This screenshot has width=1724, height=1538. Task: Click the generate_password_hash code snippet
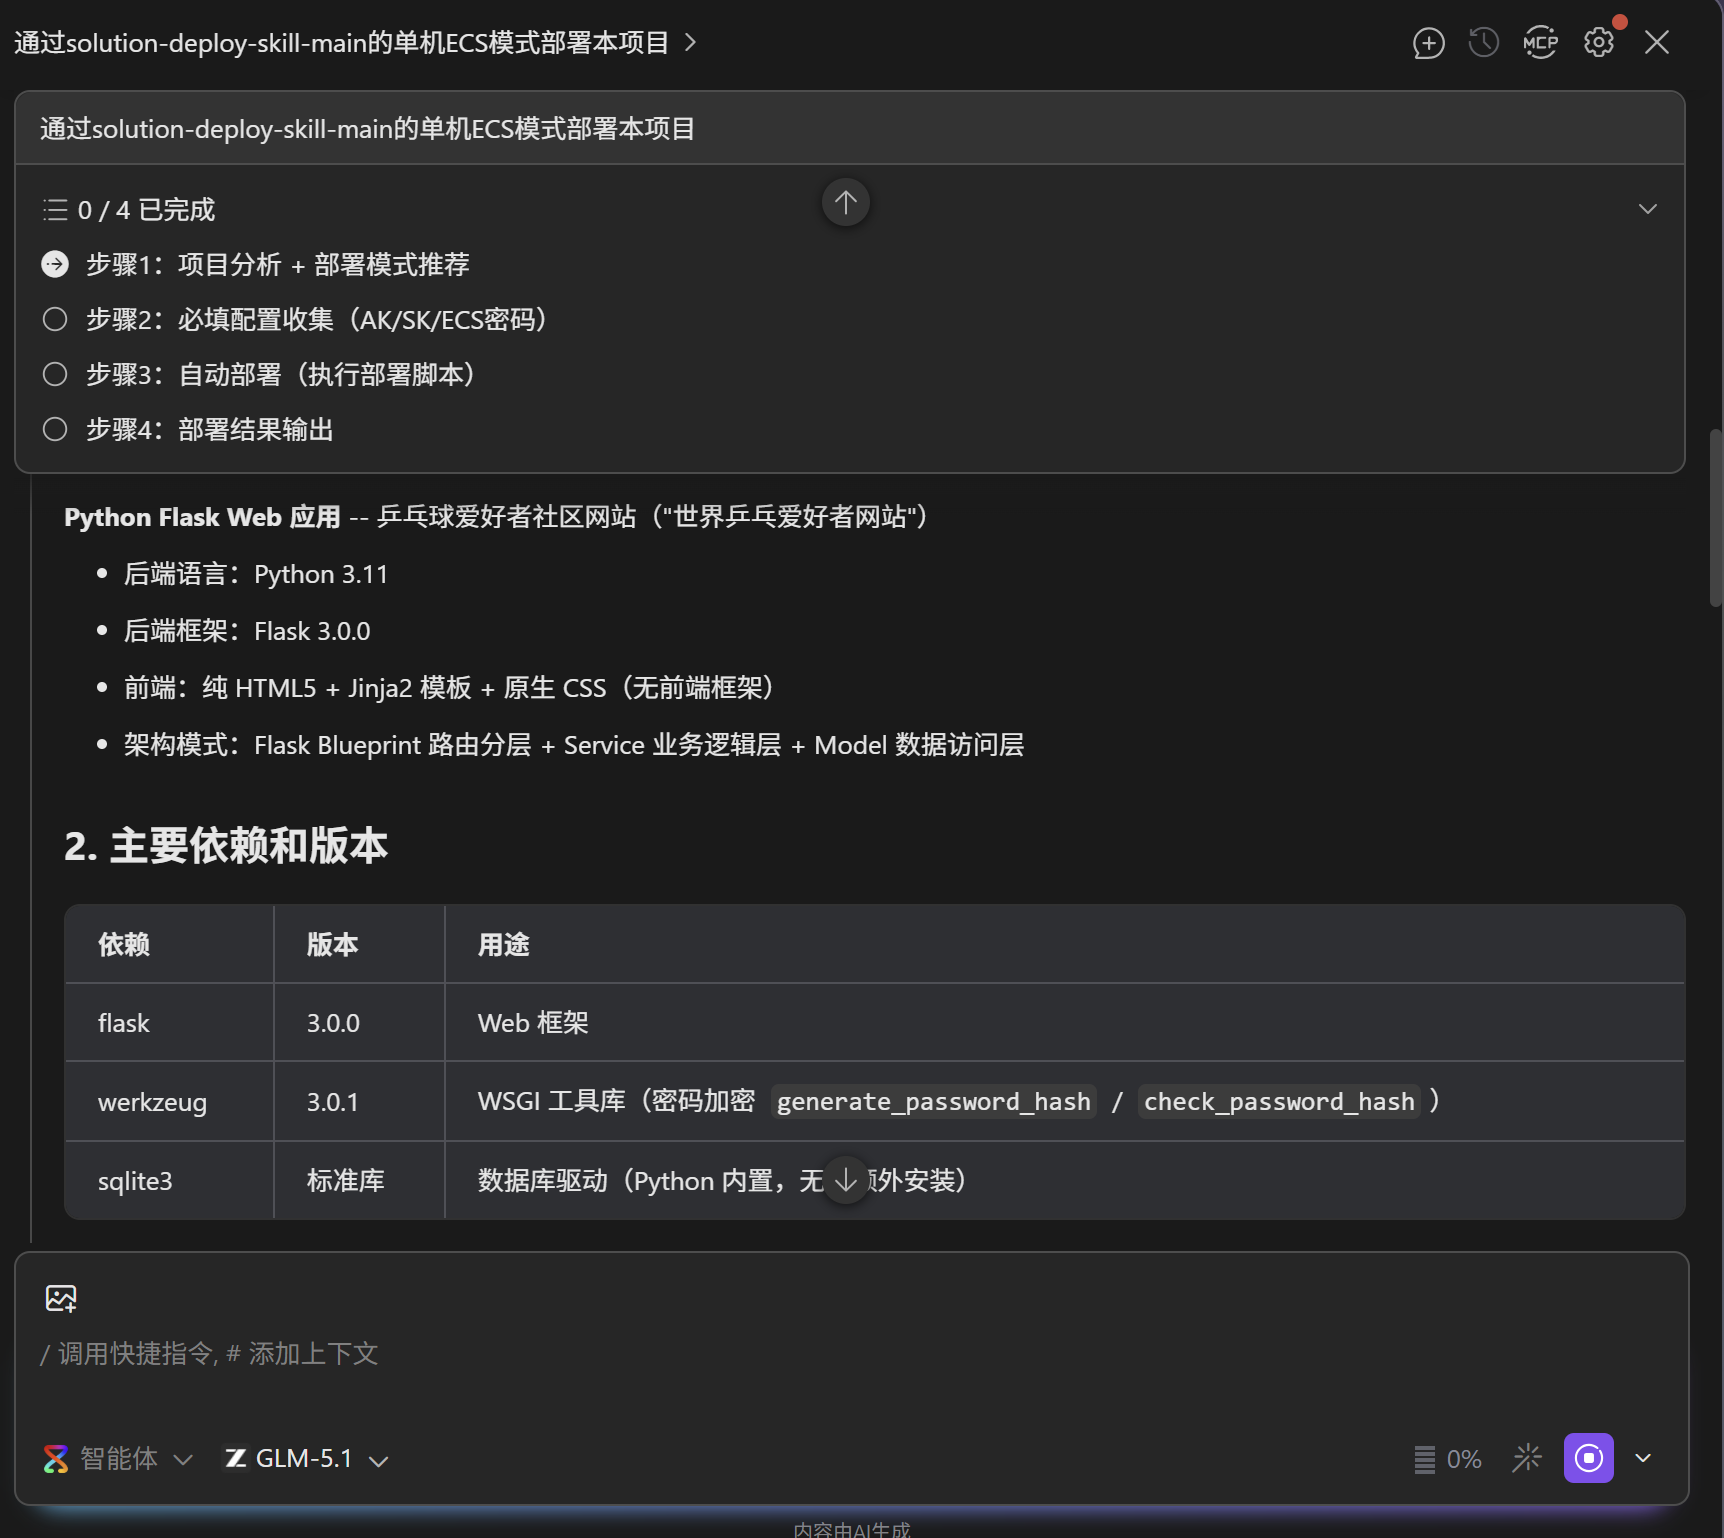[x=934, y=1102]
